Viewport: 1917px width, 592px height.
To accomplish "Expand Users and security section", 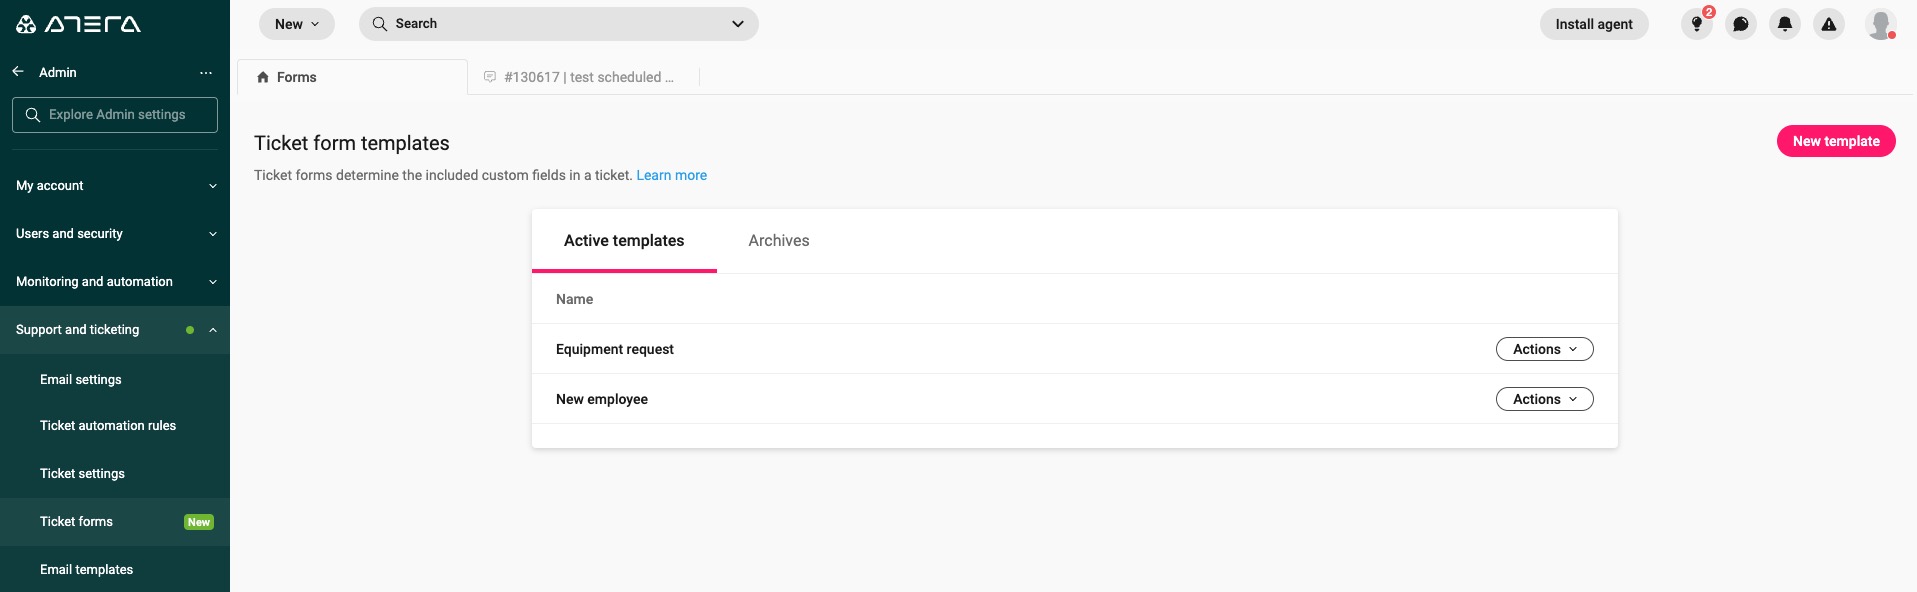I will point(115,234).
